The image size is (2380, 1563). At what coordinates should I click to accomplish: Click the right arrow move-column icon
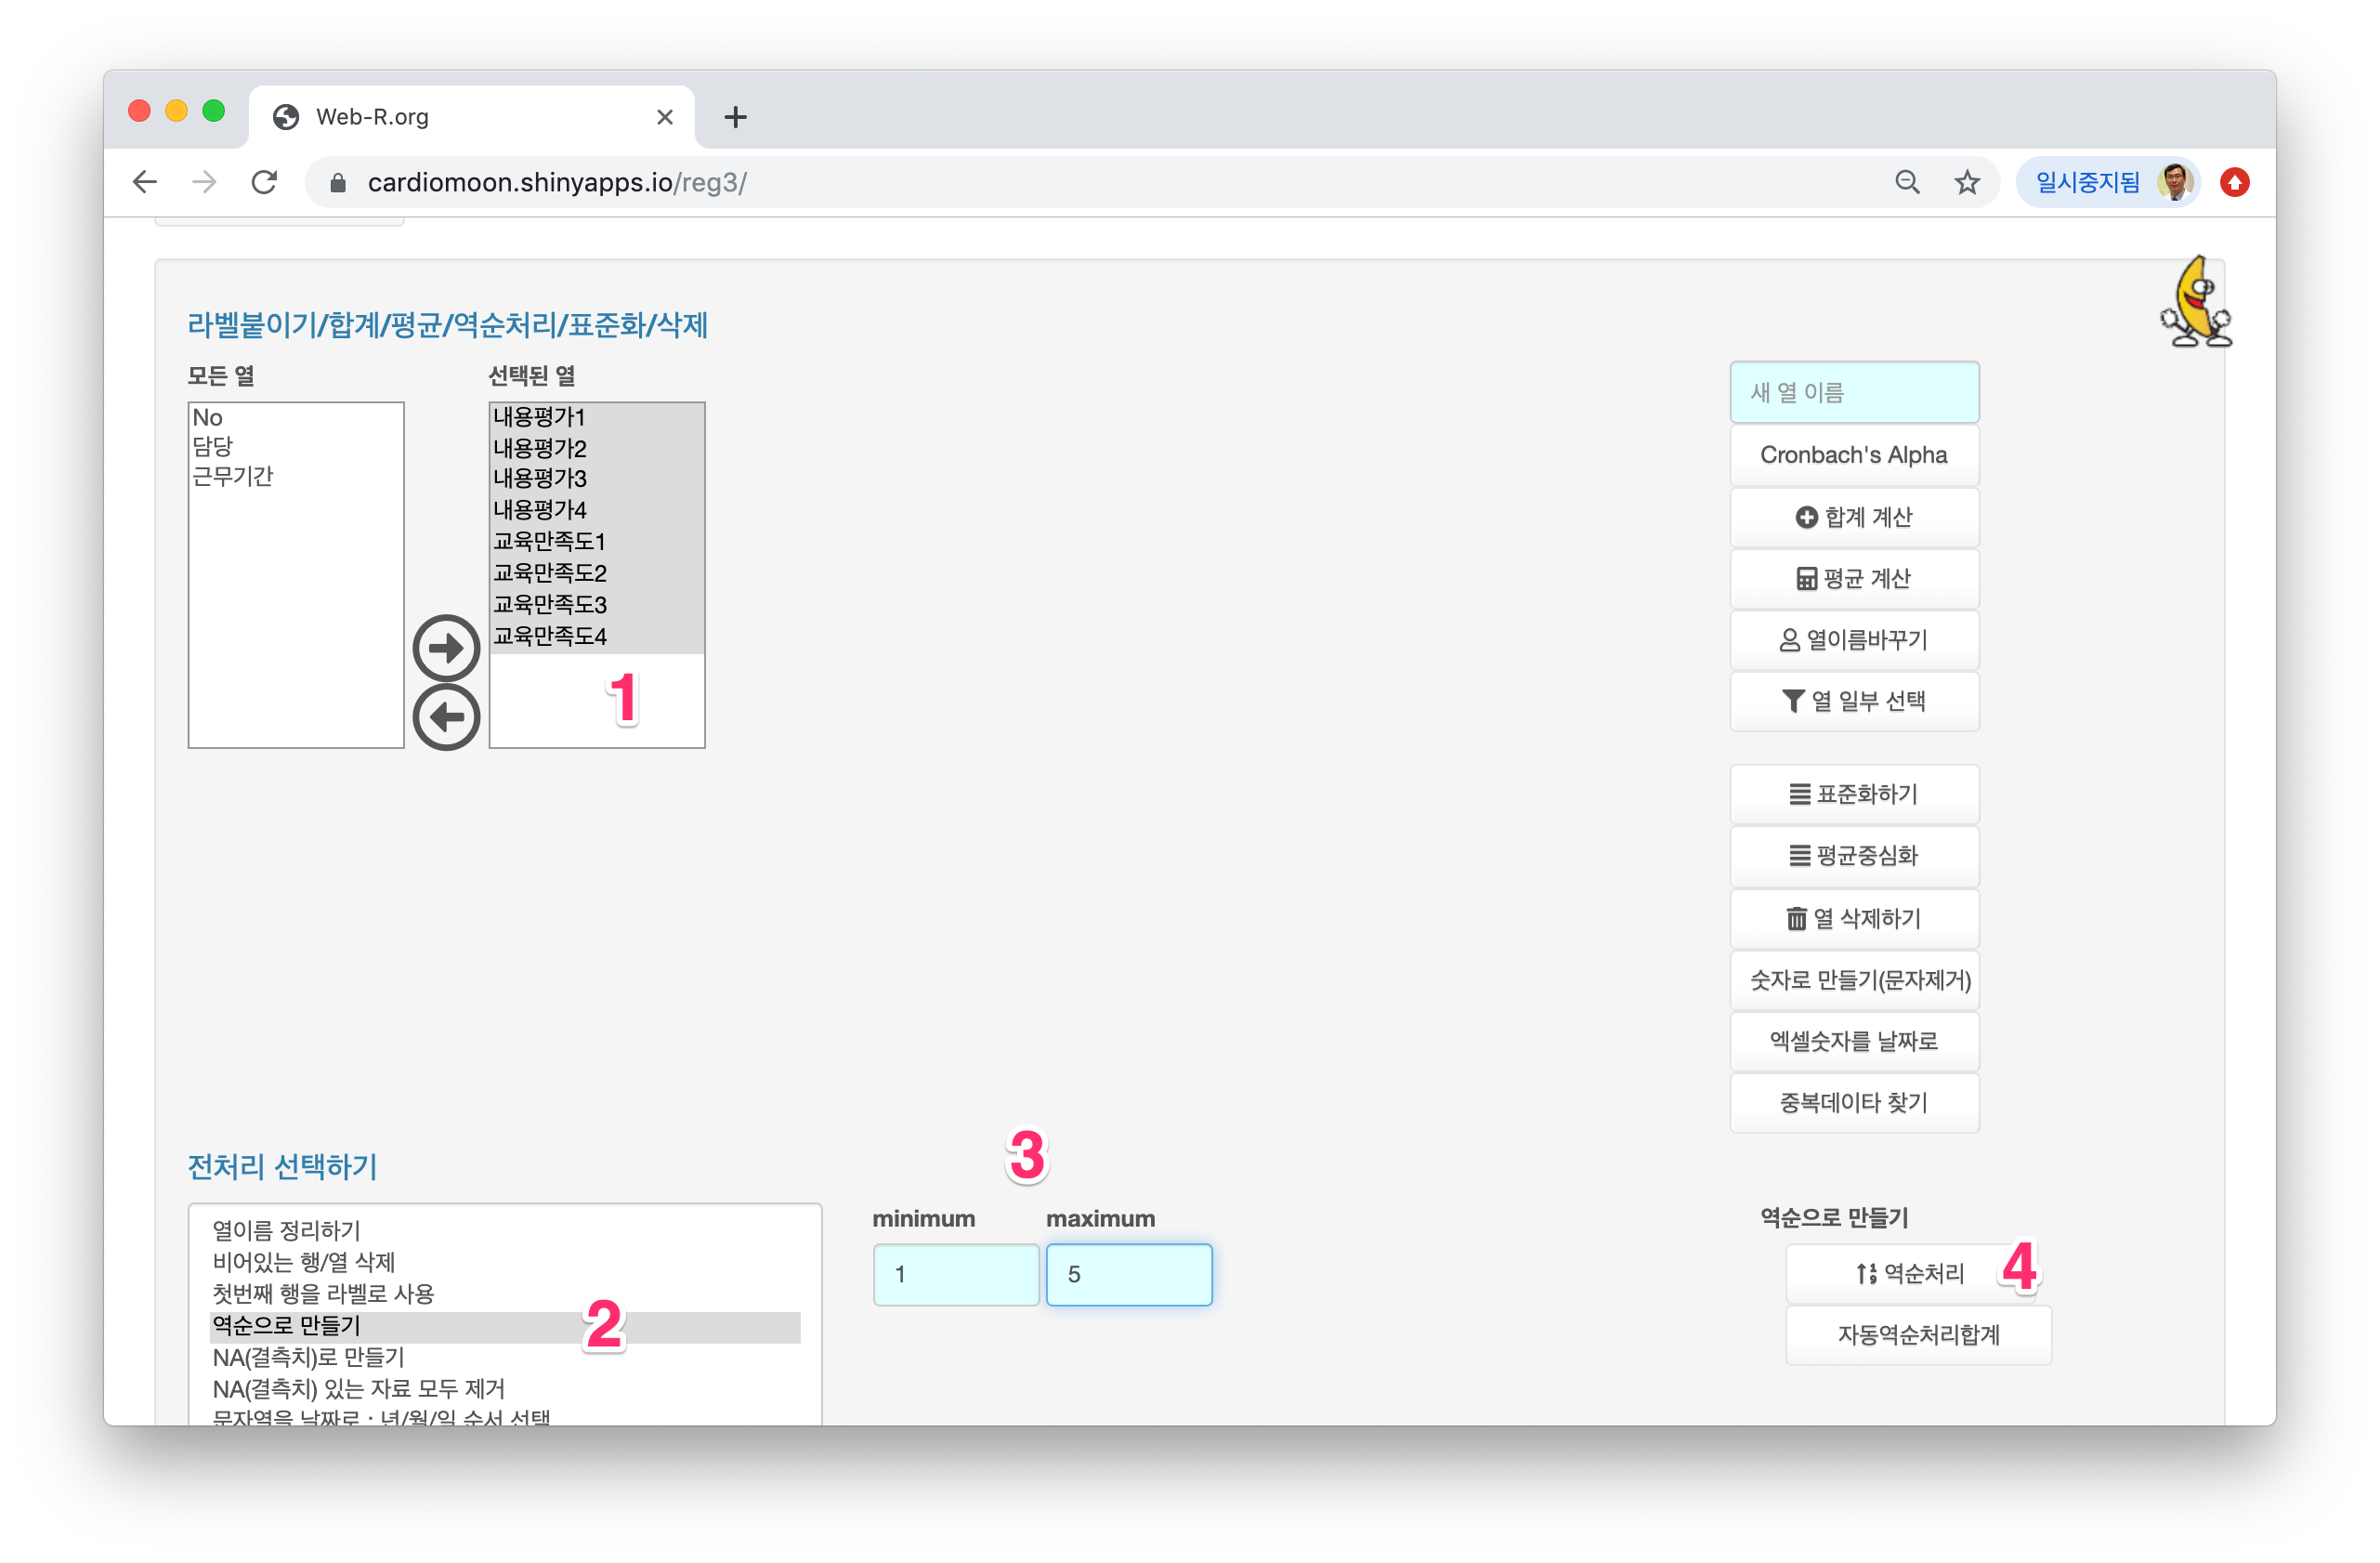pyautogui.click(x=446, y=648)
